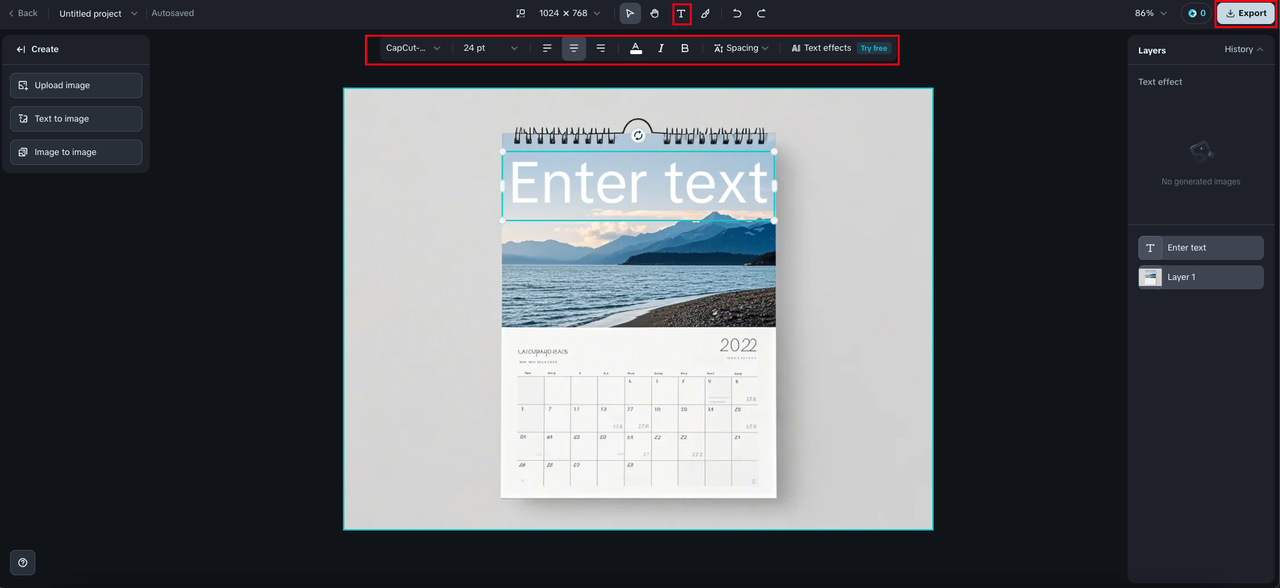Select the pointer Select tool

click(x=630, y=14)
